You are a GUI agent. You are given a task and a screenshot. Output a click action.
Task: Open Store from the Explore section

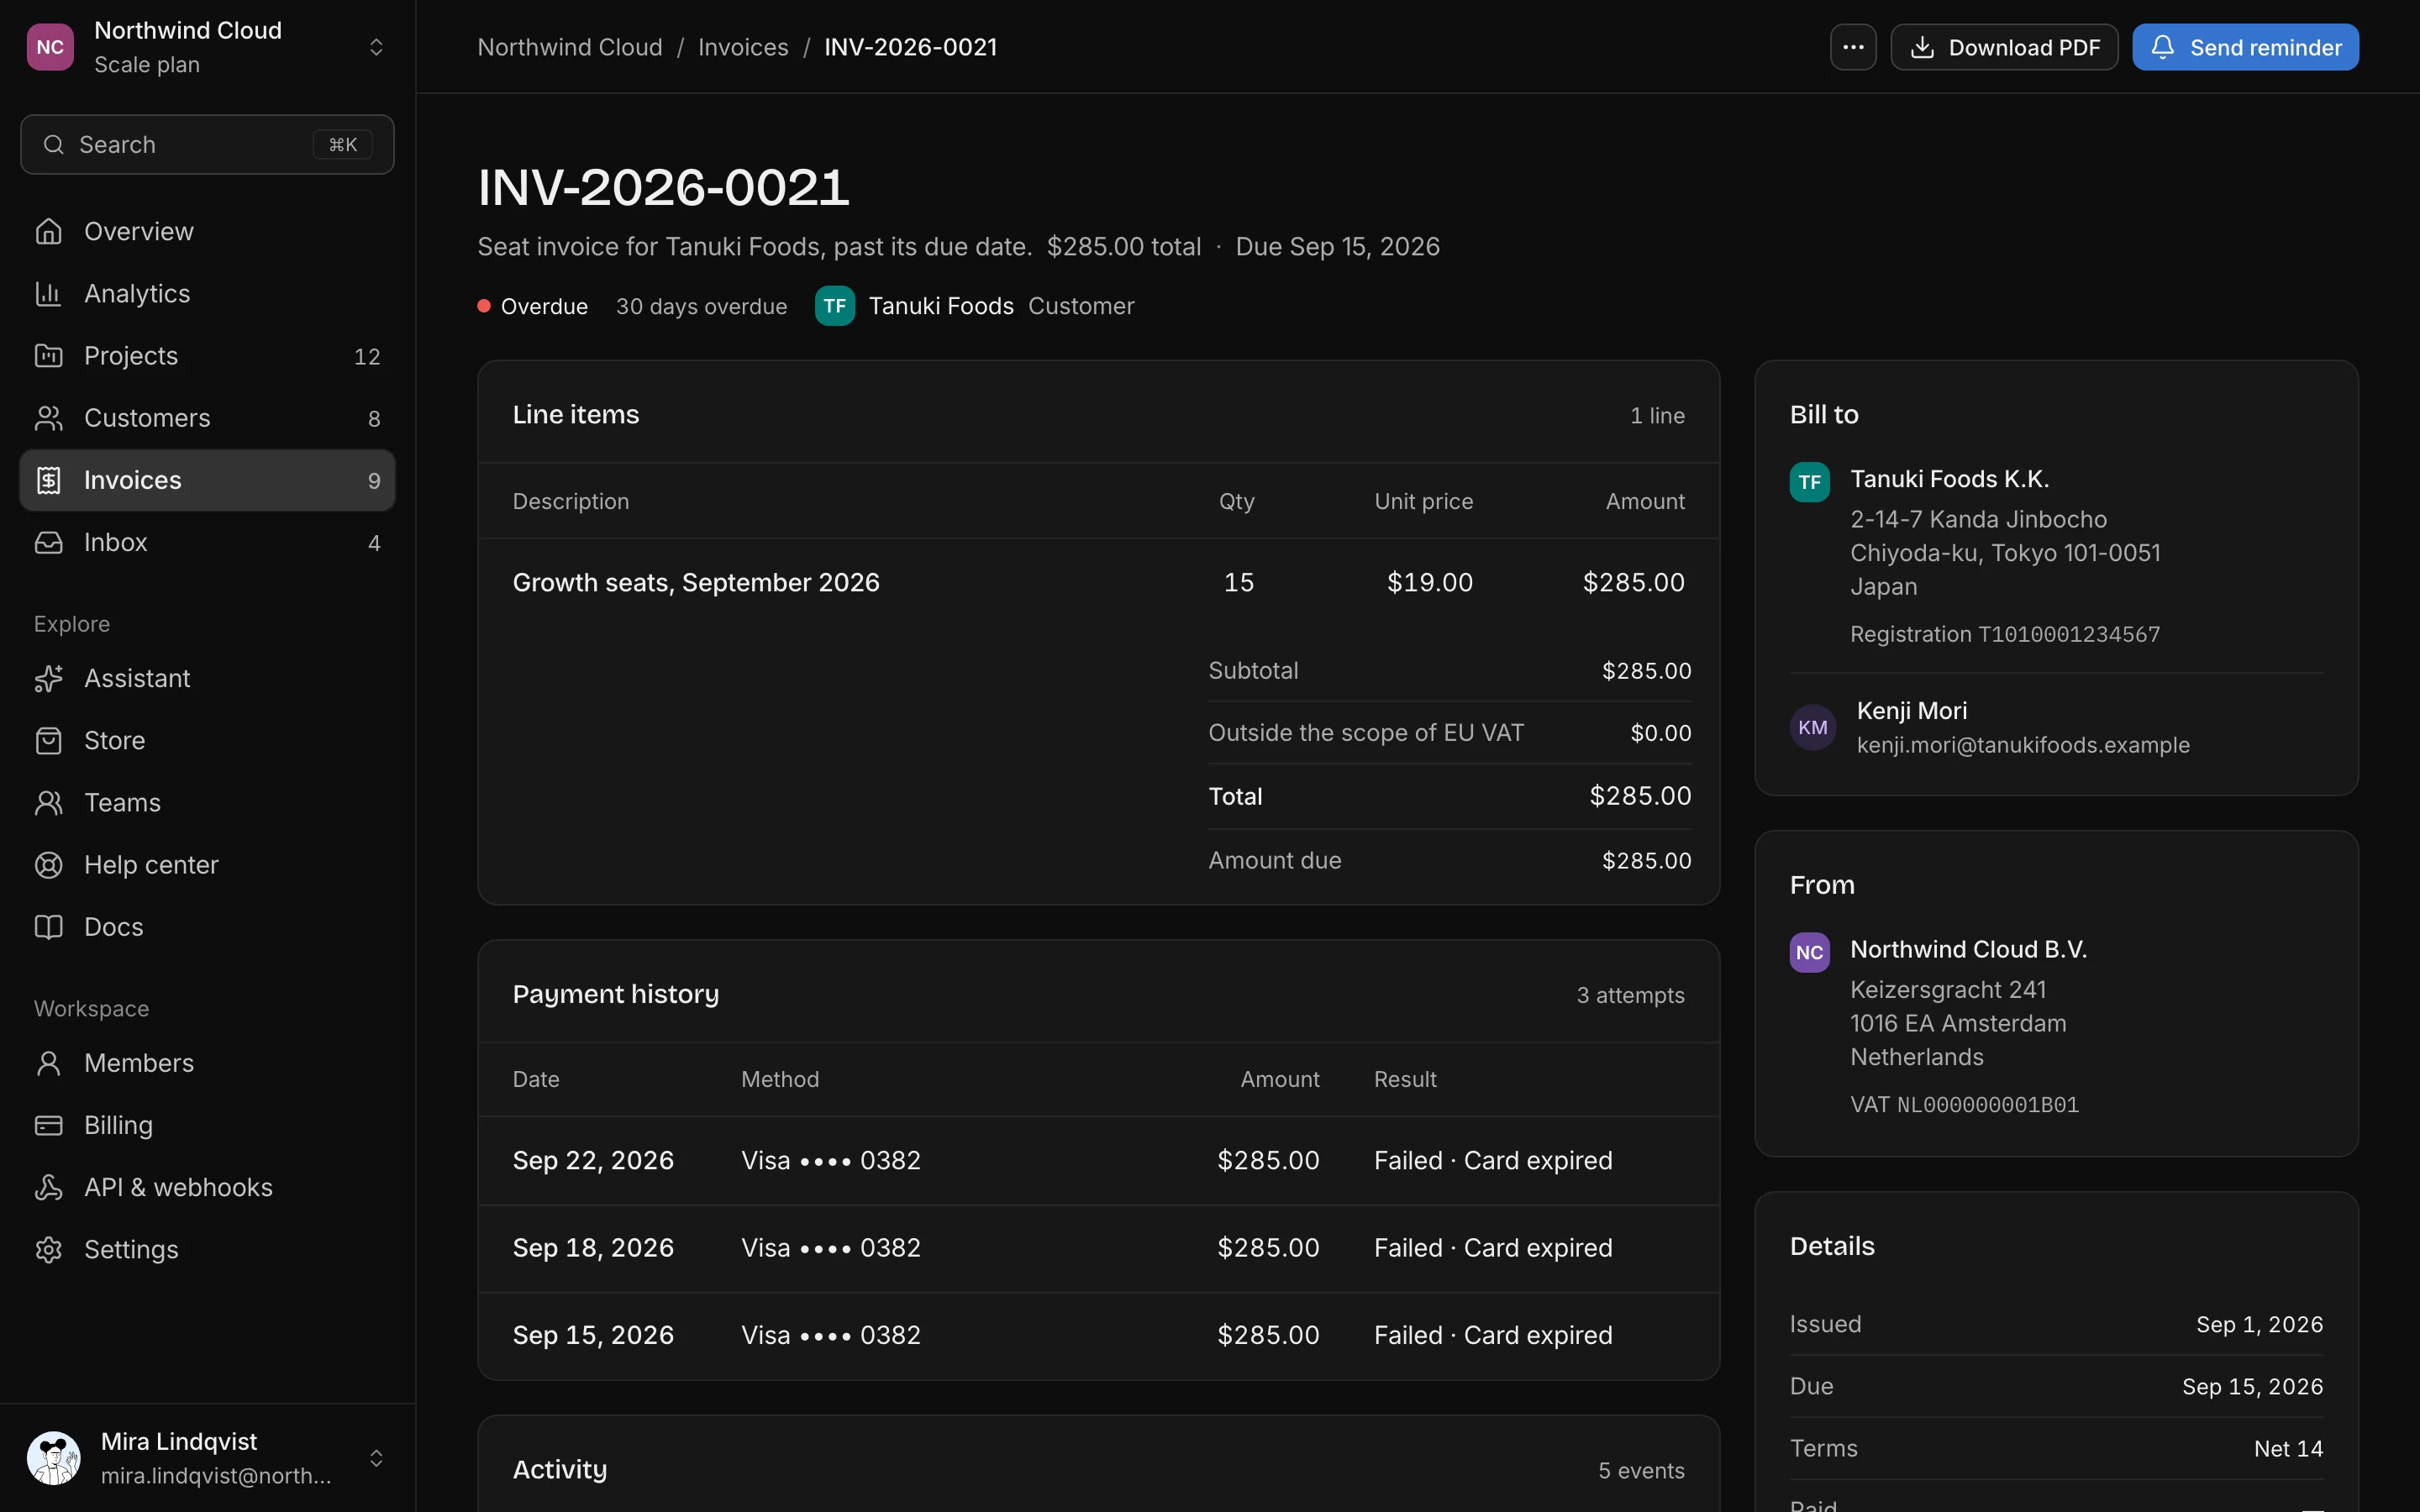tap(207, 740)
